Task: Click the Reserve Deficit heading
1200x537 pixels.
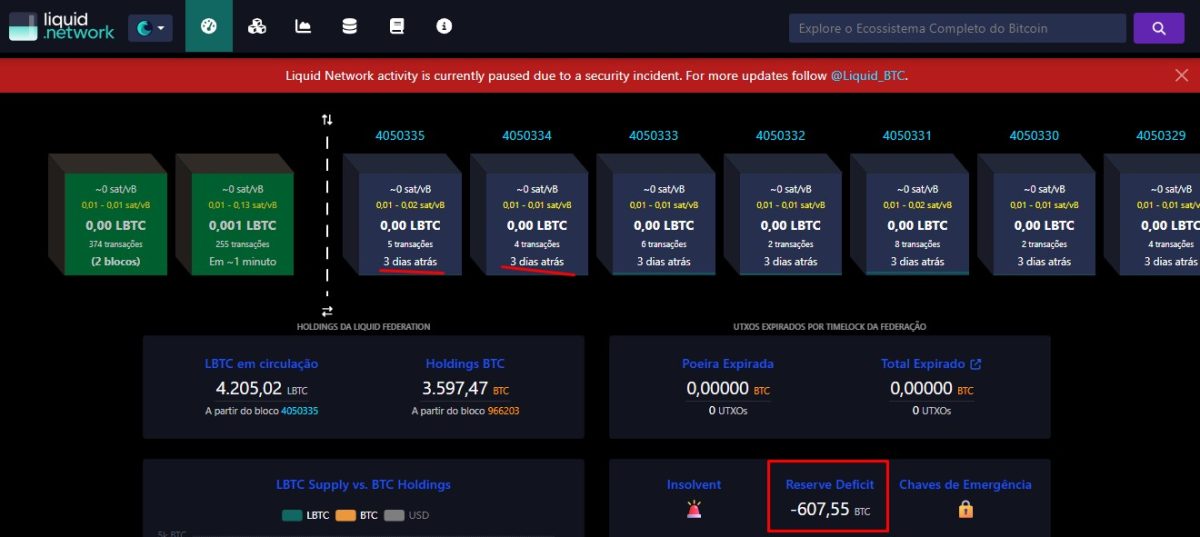Action: [x=829, y=485]
